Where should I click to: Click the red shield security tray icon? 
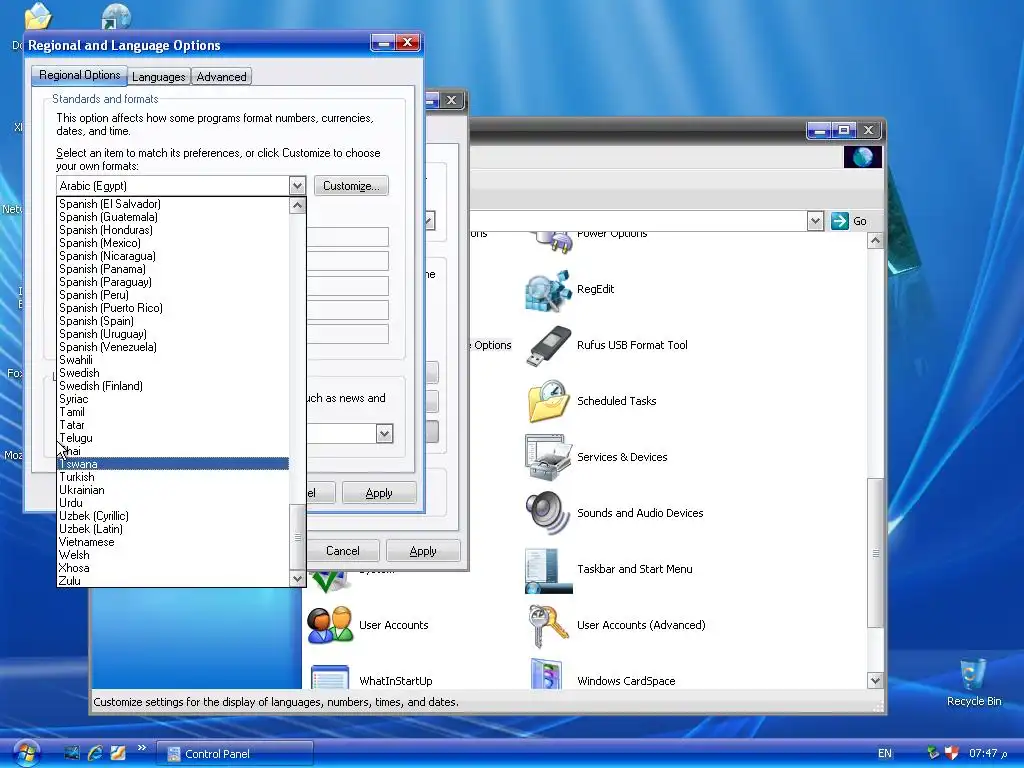(x=952, y=753)
